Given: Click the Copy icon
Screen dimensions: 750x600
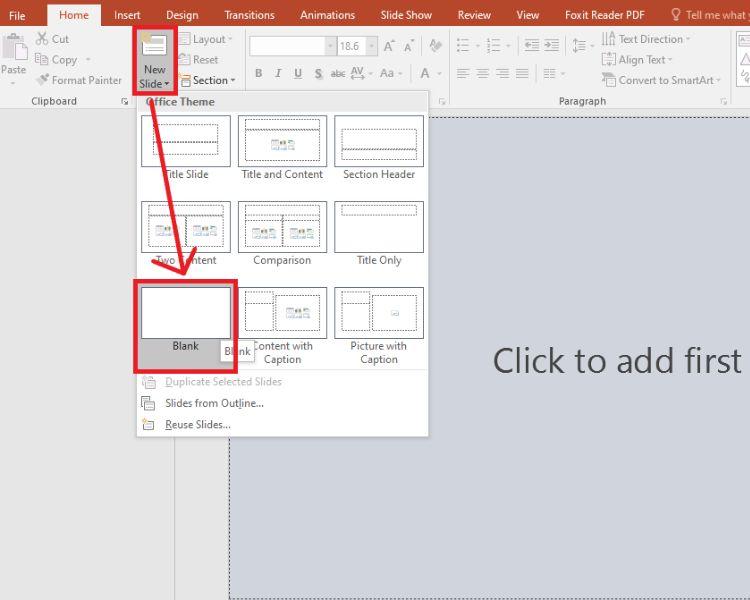Looking at the screenshot, I should [x=42, y=59].
